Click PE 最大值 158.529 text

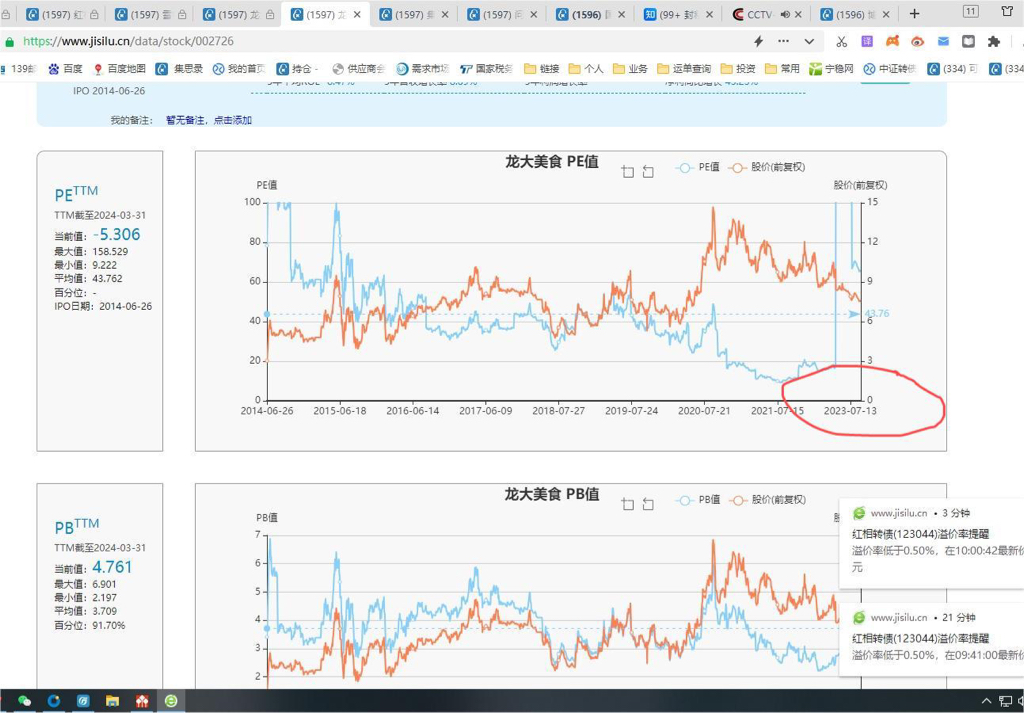91,251
